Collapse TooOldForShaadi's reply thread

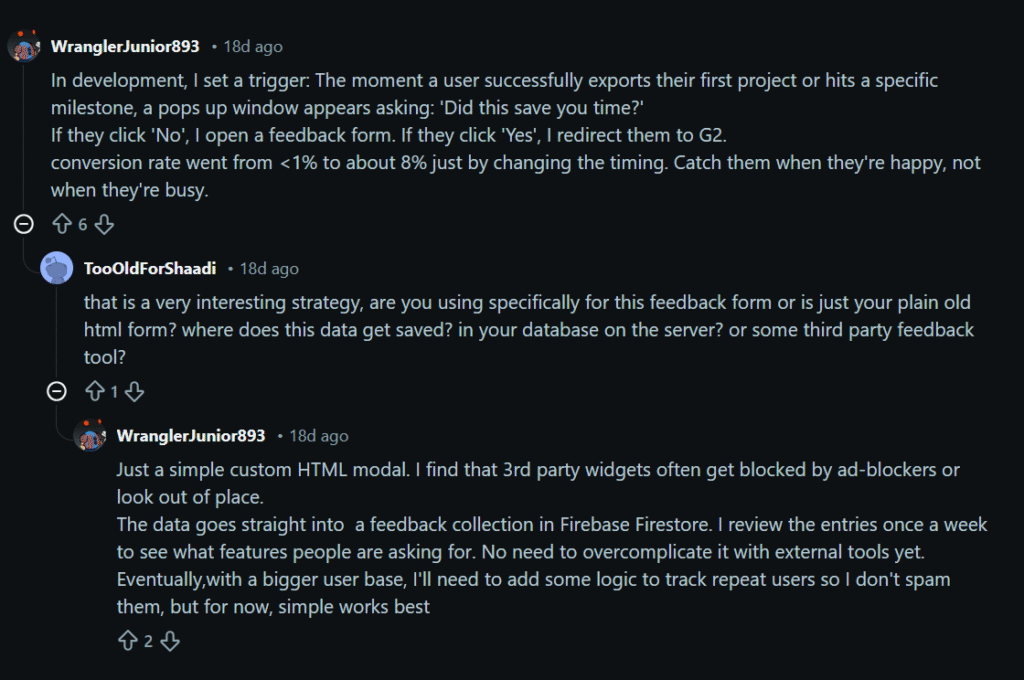[58, 391]
